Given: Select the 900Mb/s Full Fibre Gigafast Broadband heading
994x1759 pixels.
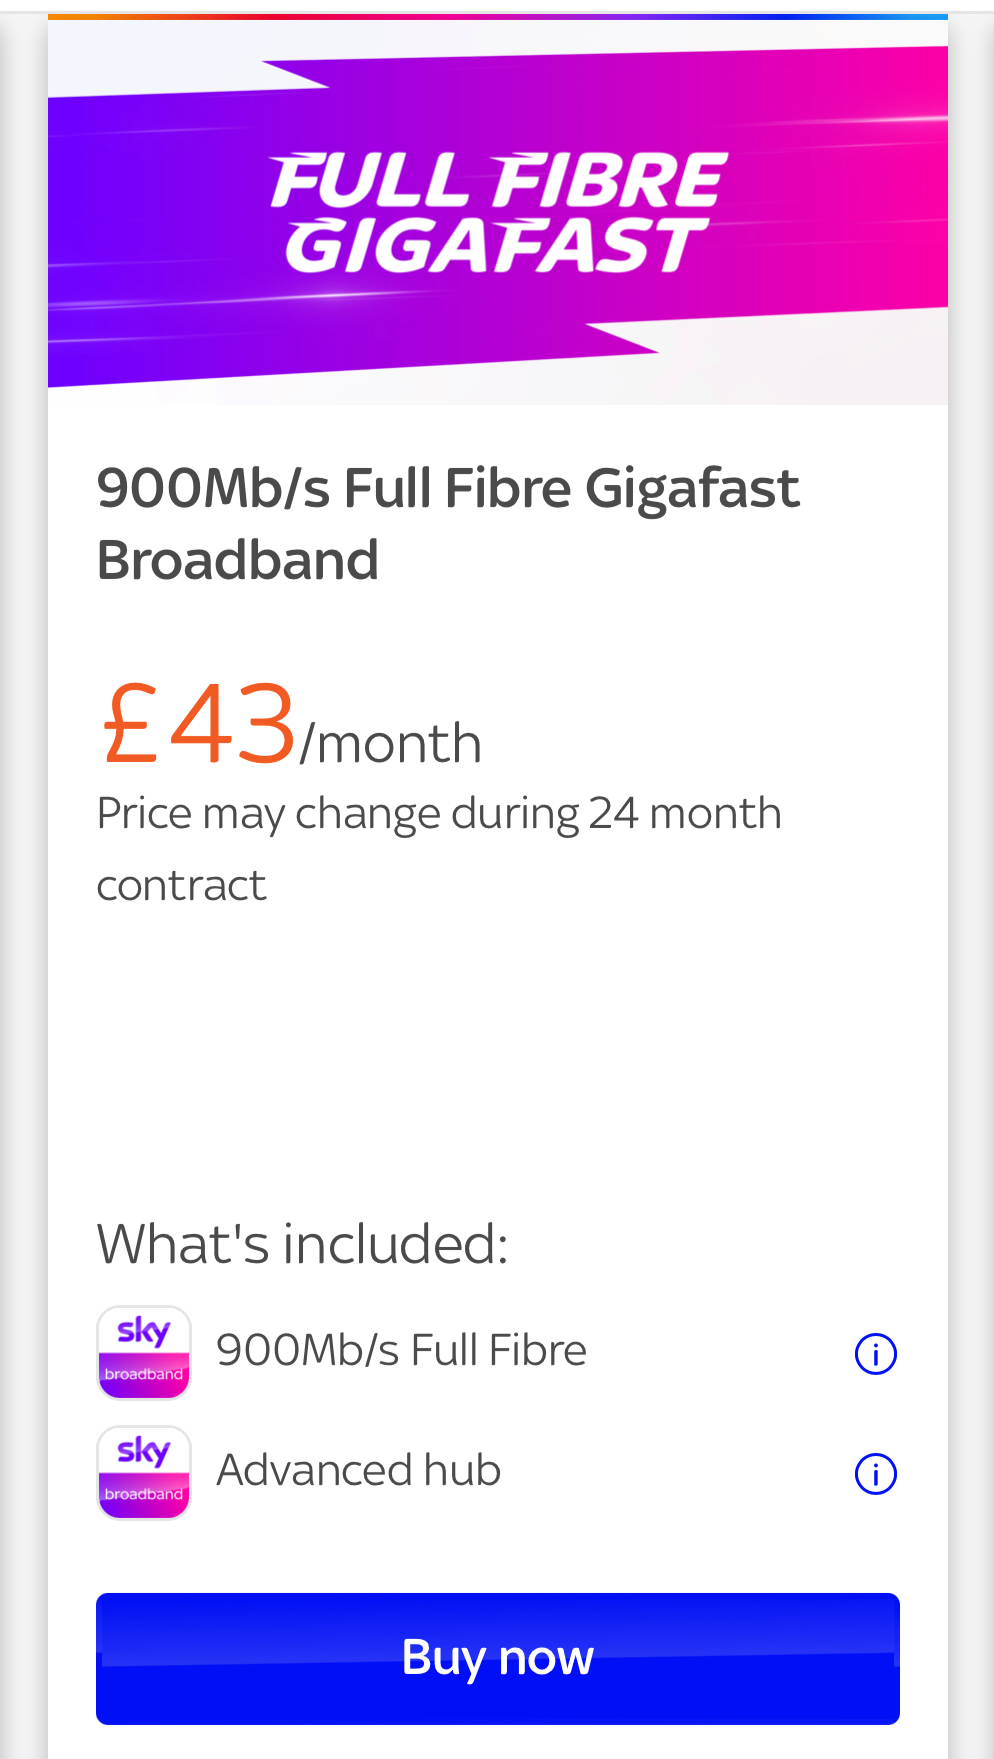Looking at the screenshot, I should 447,522.
